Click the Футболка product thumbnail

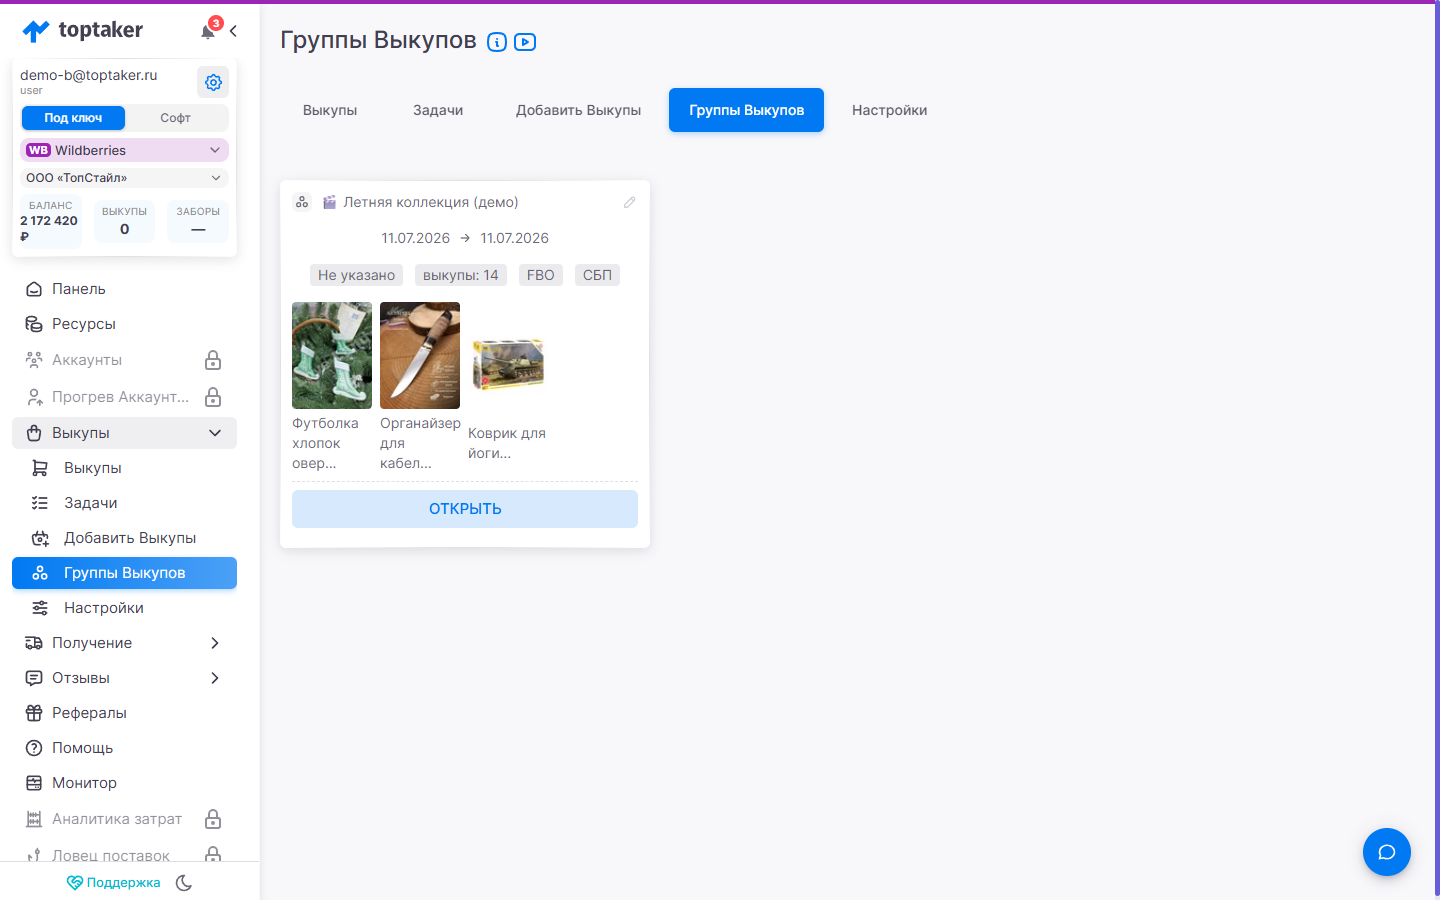point(332,355)
